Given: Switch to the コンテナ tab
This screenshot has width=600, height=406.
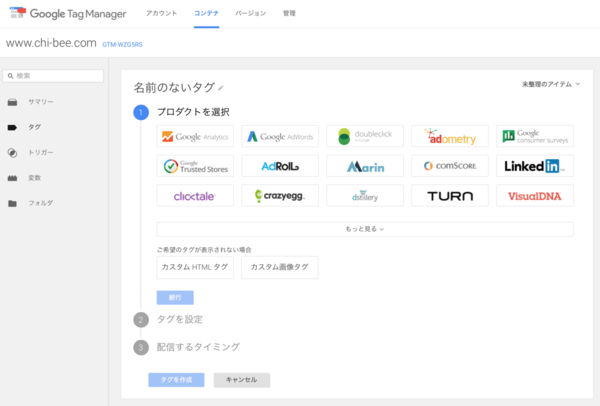Looking at the screenshot, I should click(206, 13).
